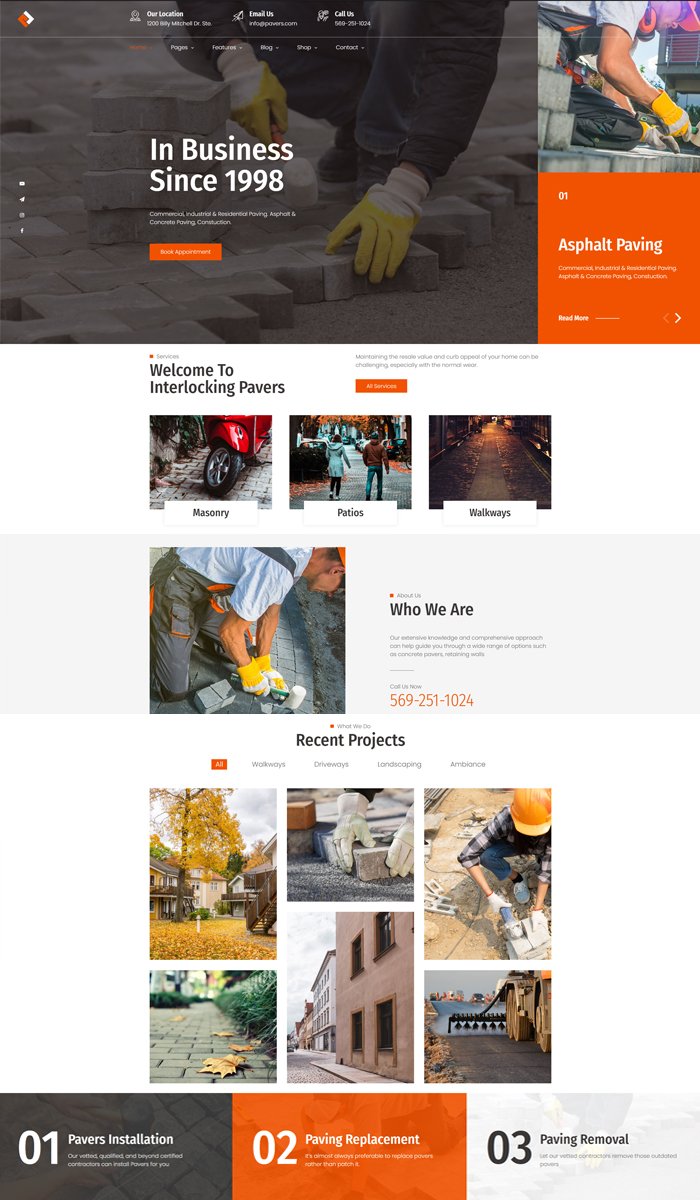Go to next slide with right arrow
The width and height of the screenshot is (700, 1200).
pos(678,318)
